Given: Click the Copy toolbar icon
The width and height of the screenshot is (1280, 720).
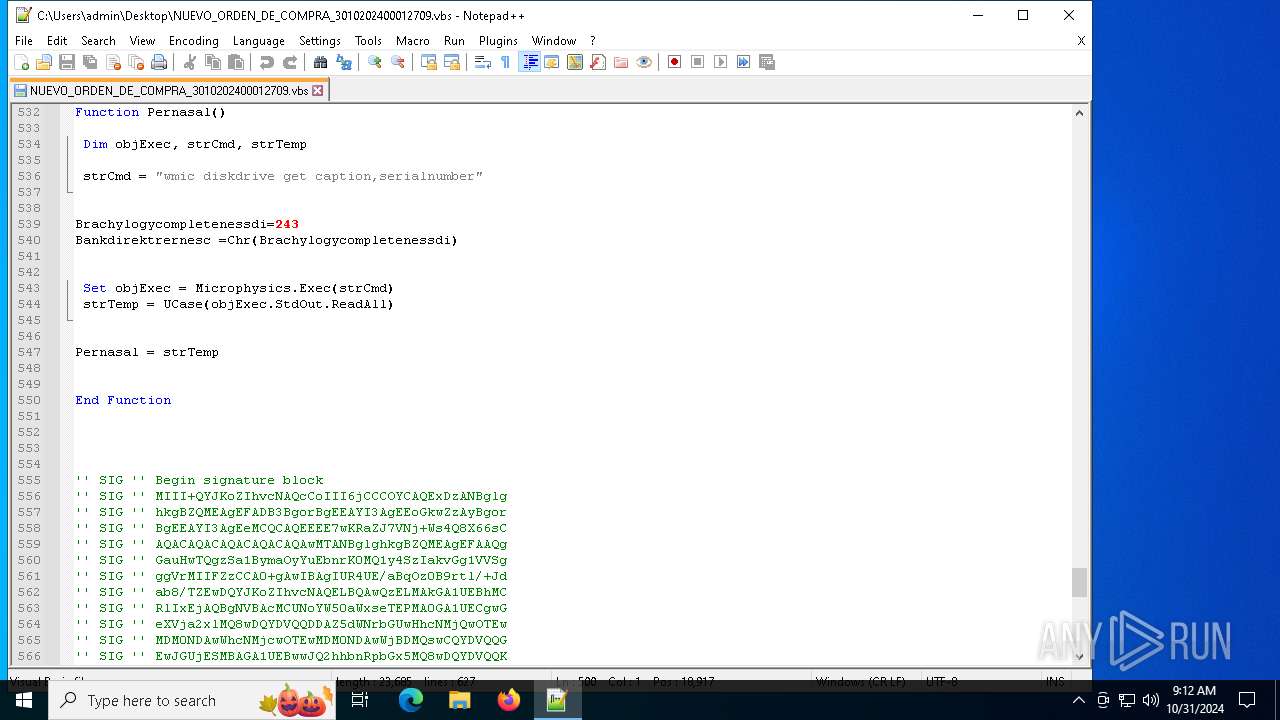Looking at the screenshot, I should click(213, 62).
